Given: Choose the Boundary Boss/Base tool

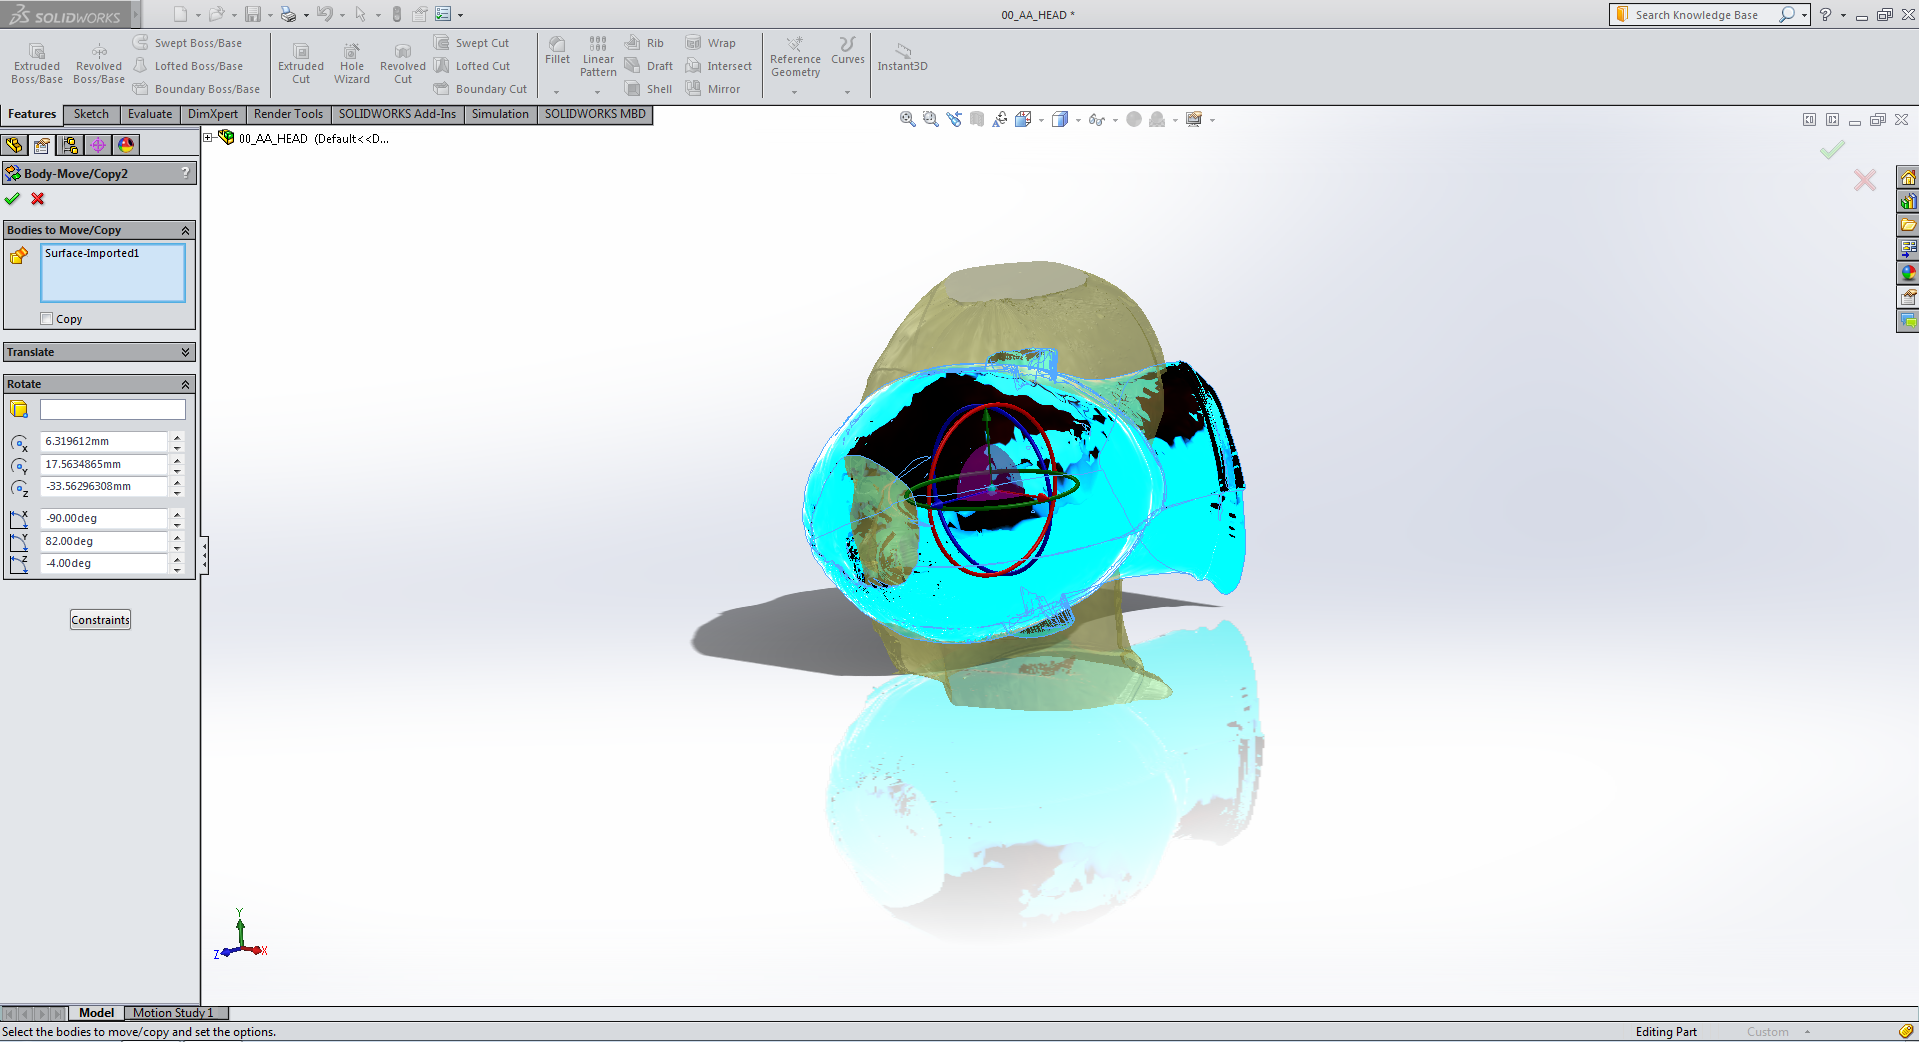Looking at the screenshot, I should [196, 89].
